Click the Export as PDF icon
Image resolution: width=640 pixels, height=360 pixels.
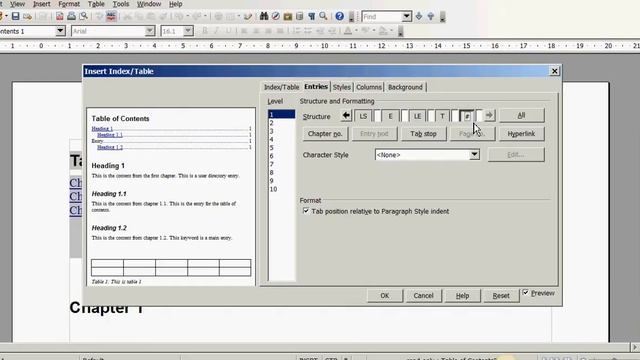click(x=60, y=16)
